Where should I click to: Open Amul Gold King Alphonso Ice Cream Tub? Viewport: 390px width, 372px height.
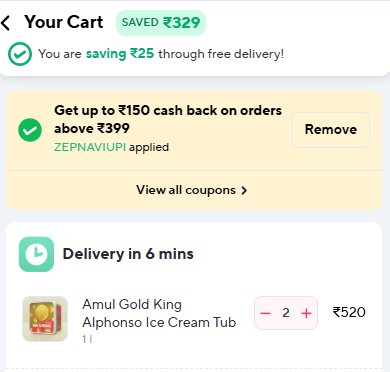[x=159, y=313]
